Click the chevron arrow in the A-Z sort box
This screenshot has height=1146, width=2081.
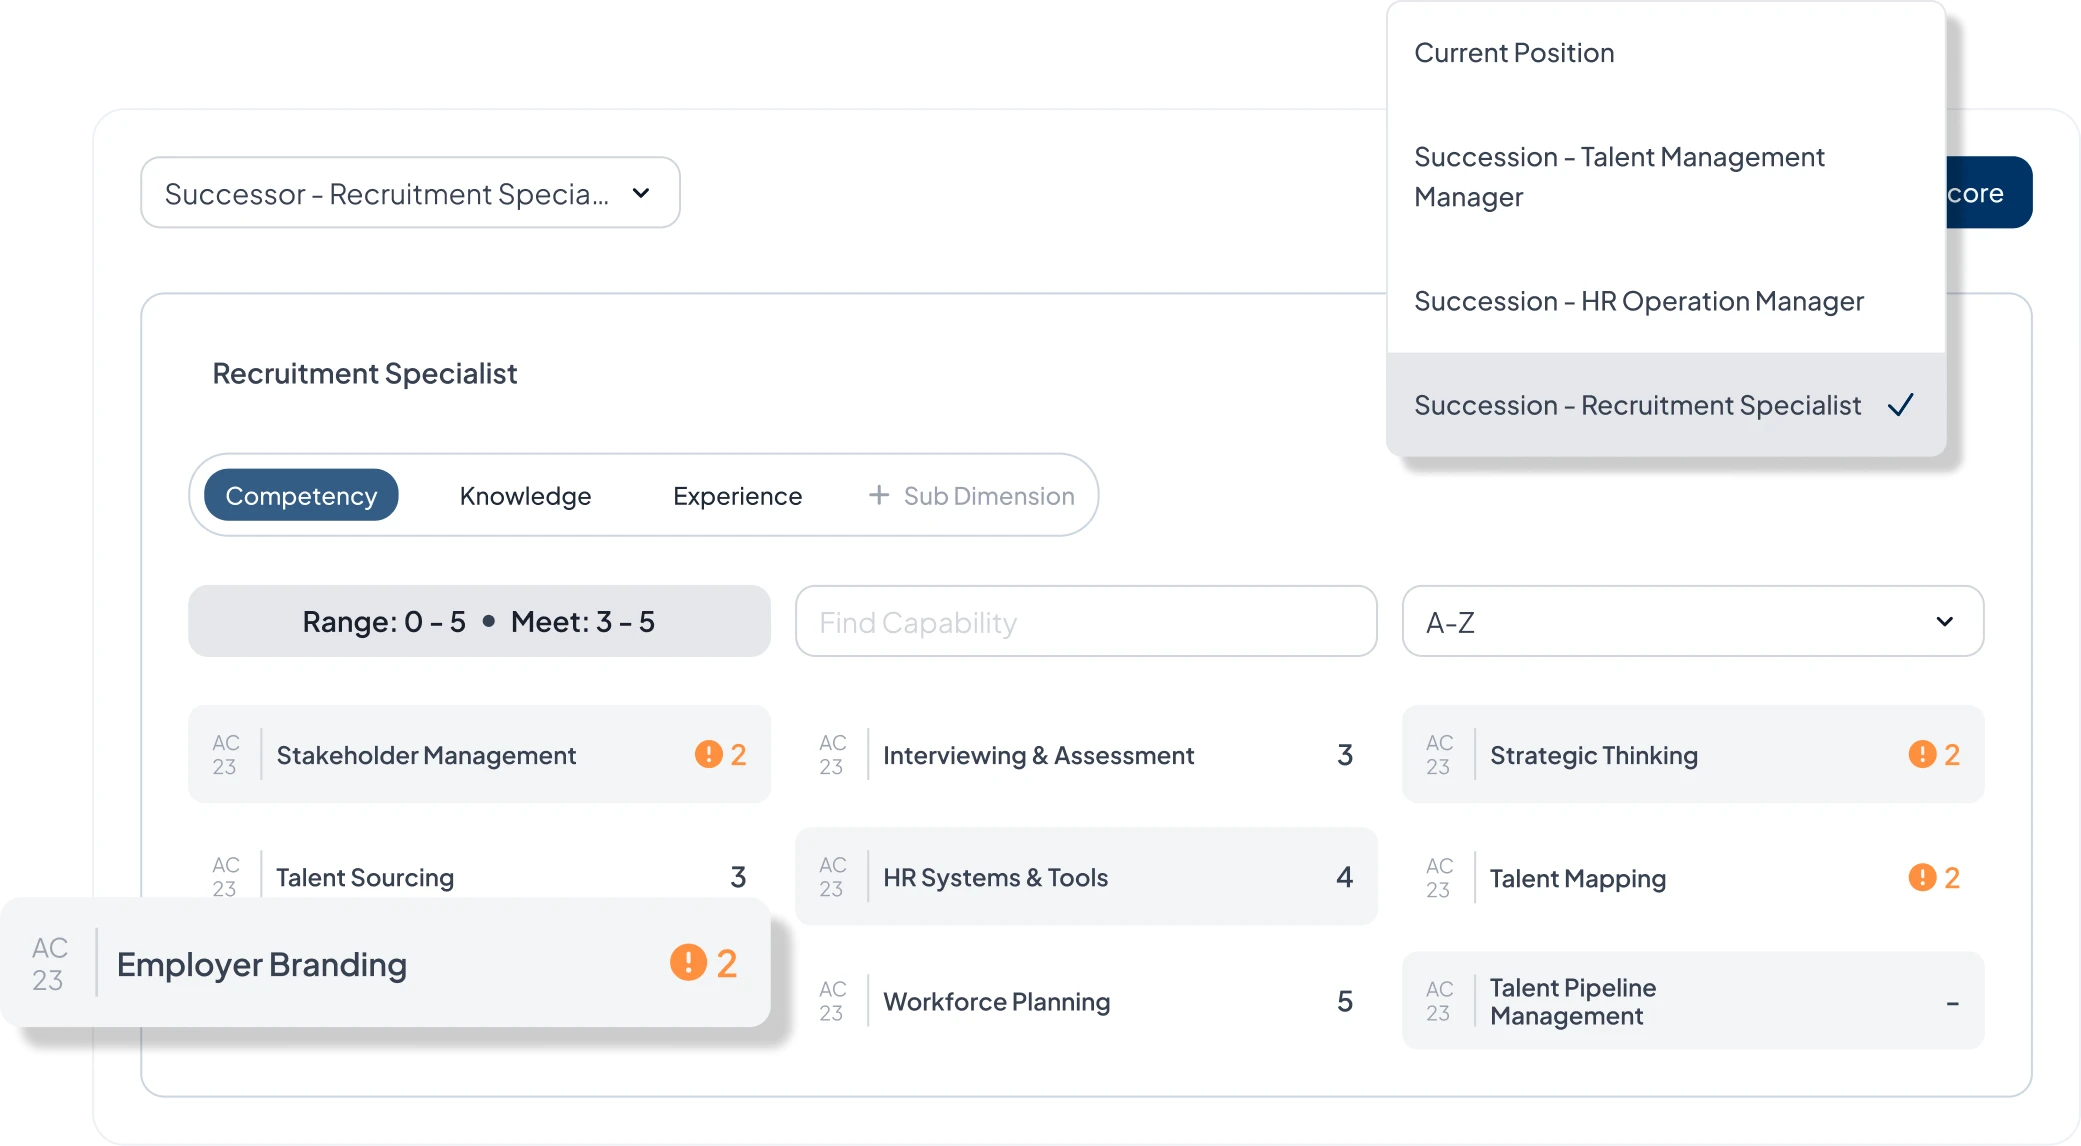coord(1944,622)
